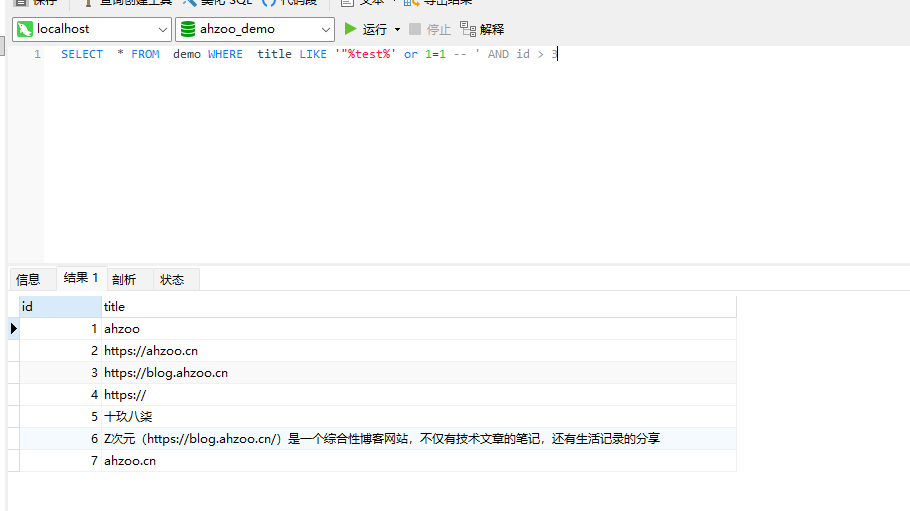Click inside the SQL query editor line

tap(300, 54)
